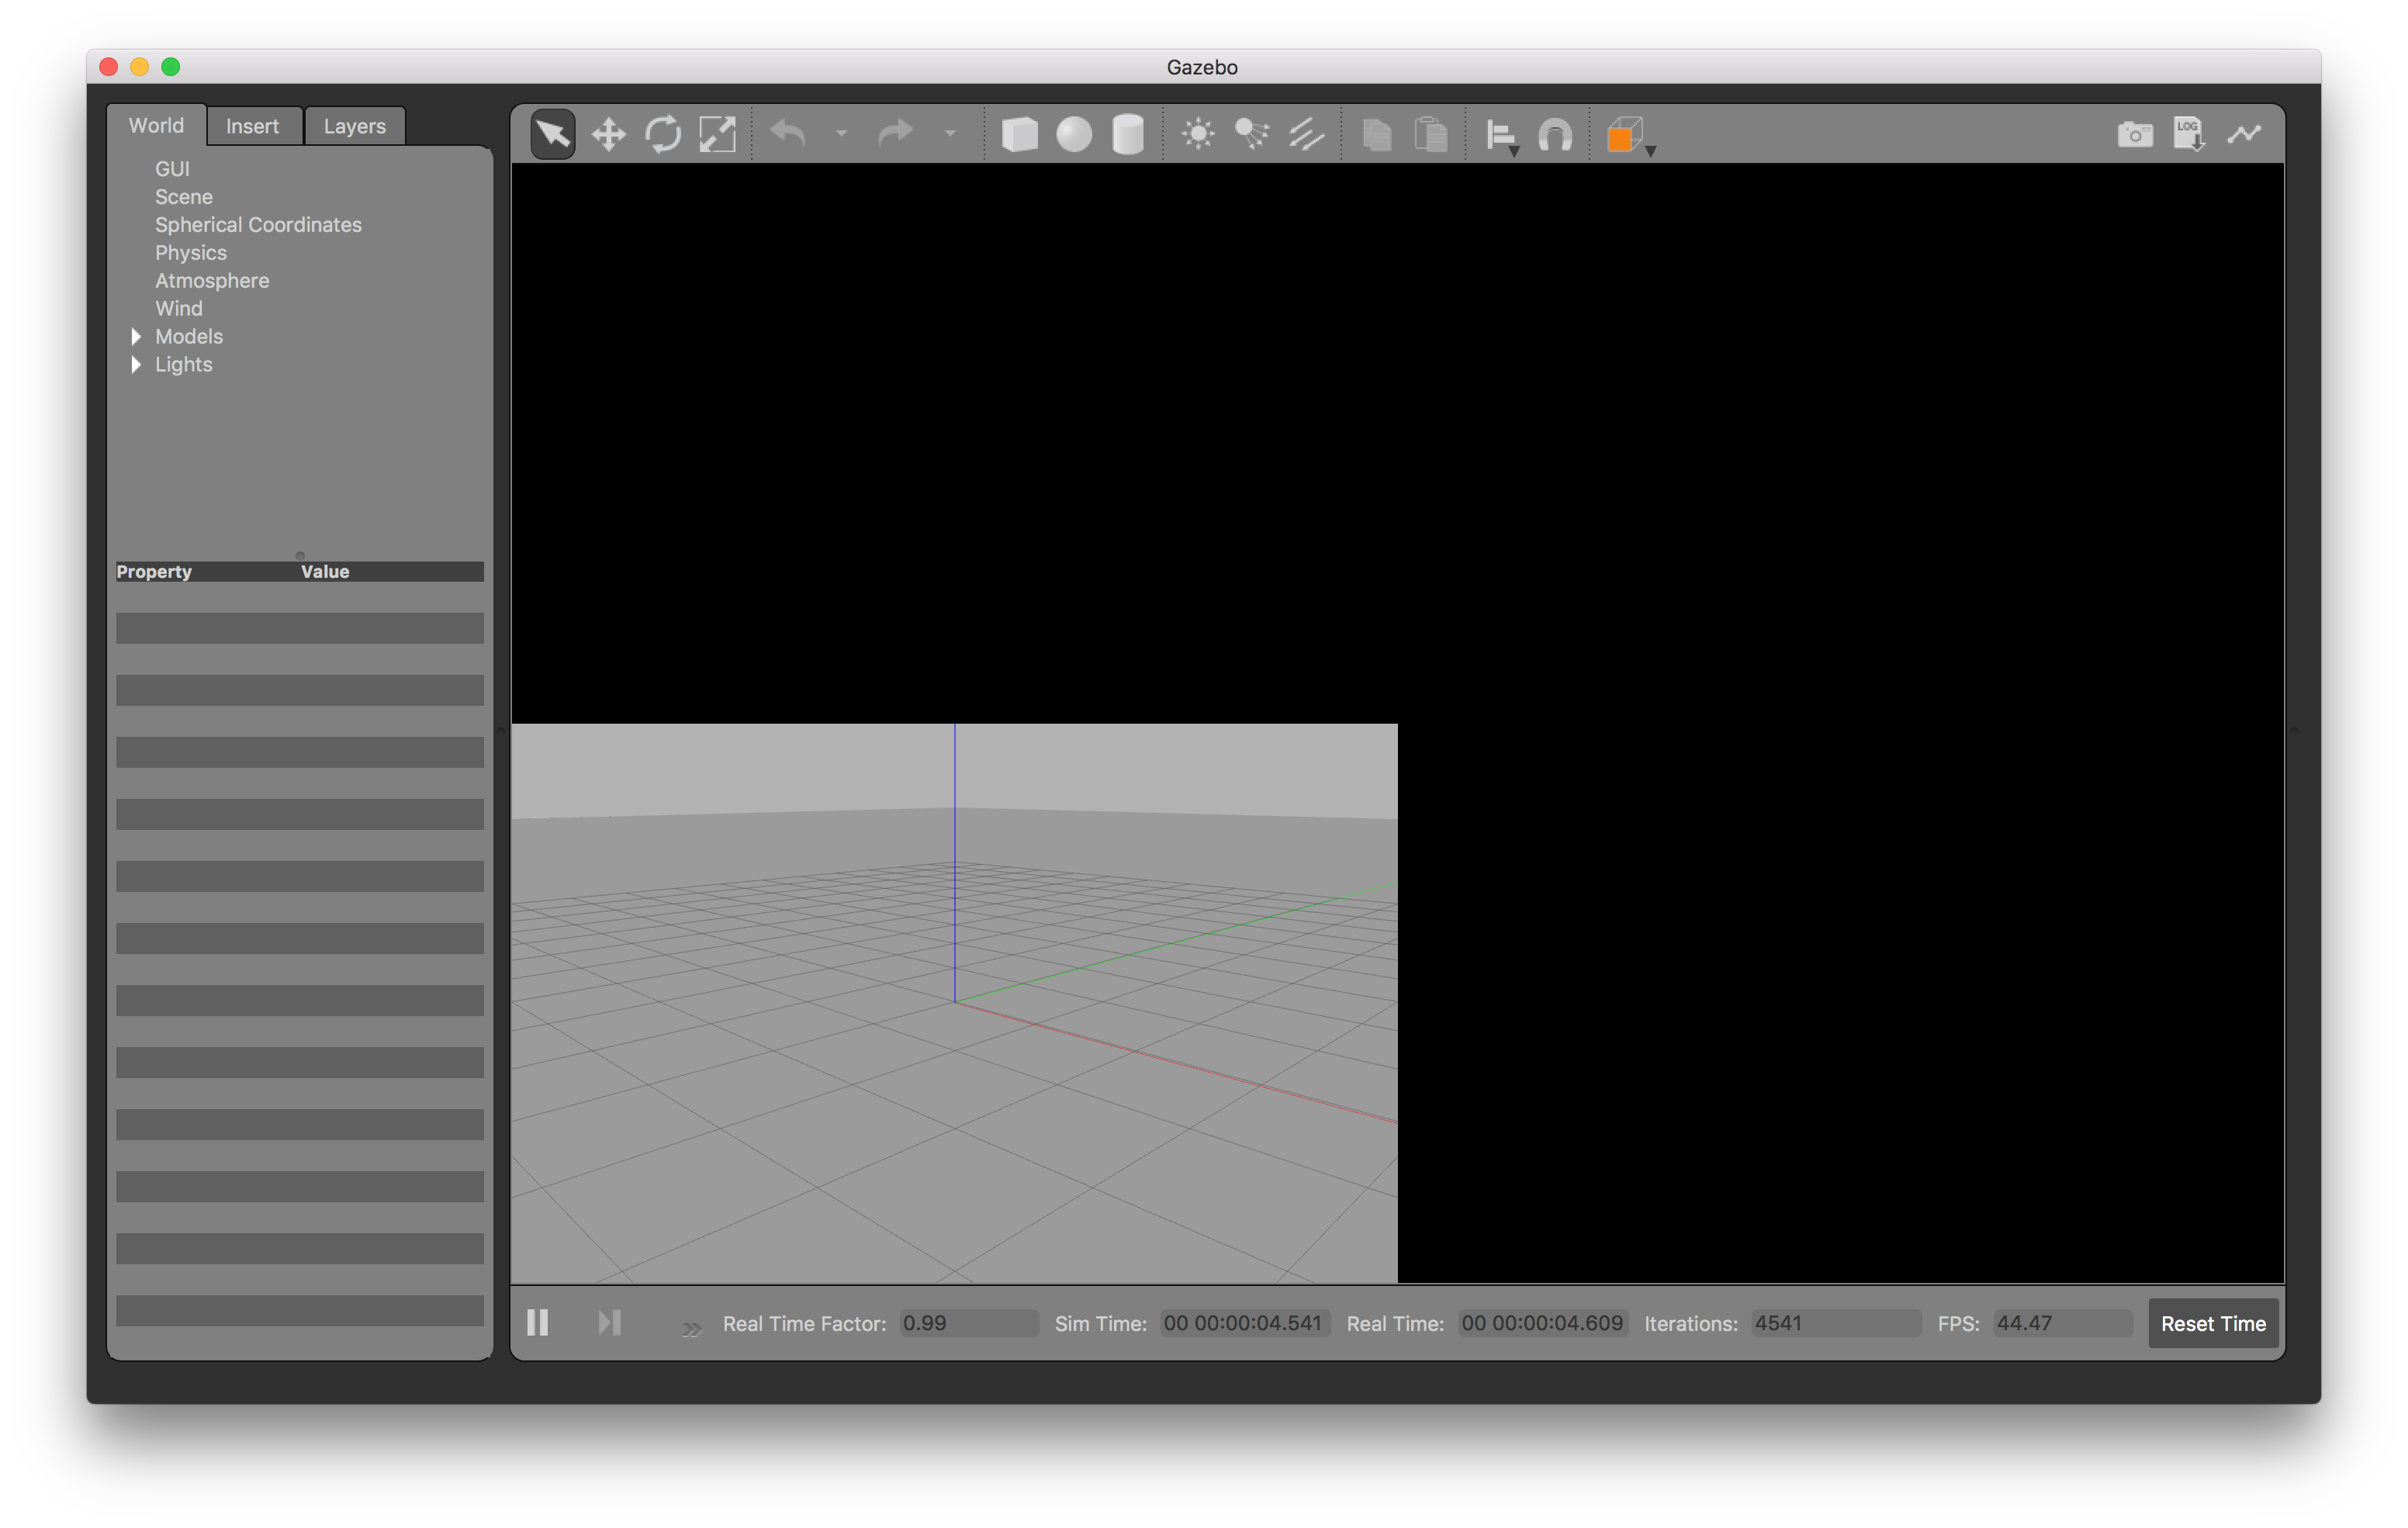Minimize the Gazebo window
2408x1528 pixels.
tap(140, 67)
